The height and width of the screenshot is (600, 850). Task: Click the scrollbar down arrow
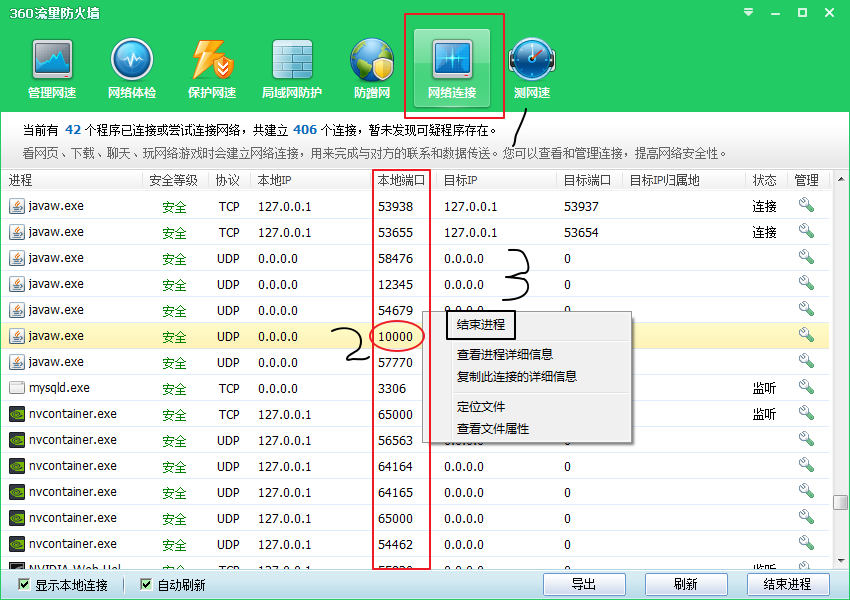pos(841,560)
